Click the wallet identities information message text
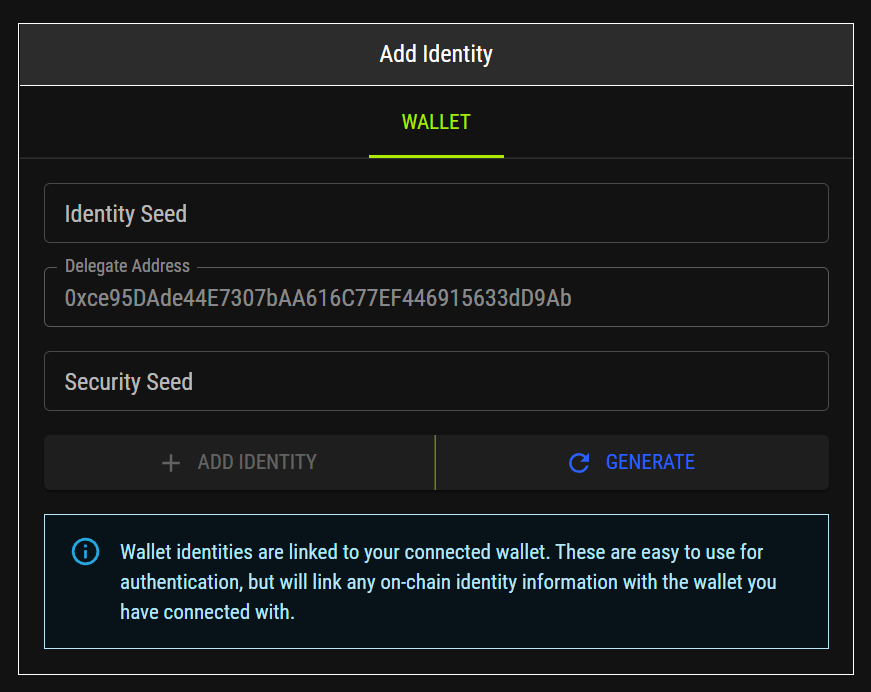The width and height of the screenshot is (871, 692). click(x=448, y=581)
